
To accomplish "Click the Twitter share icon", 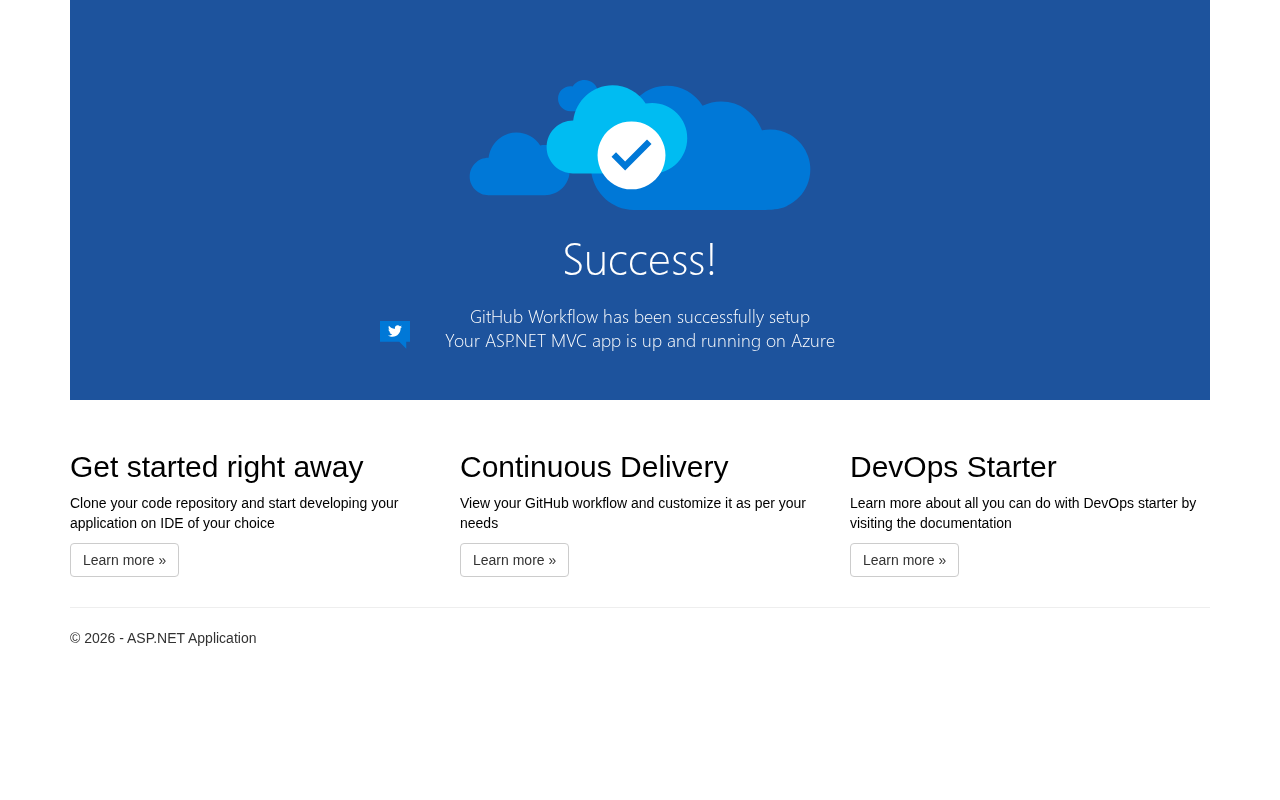I will (395, 333).
